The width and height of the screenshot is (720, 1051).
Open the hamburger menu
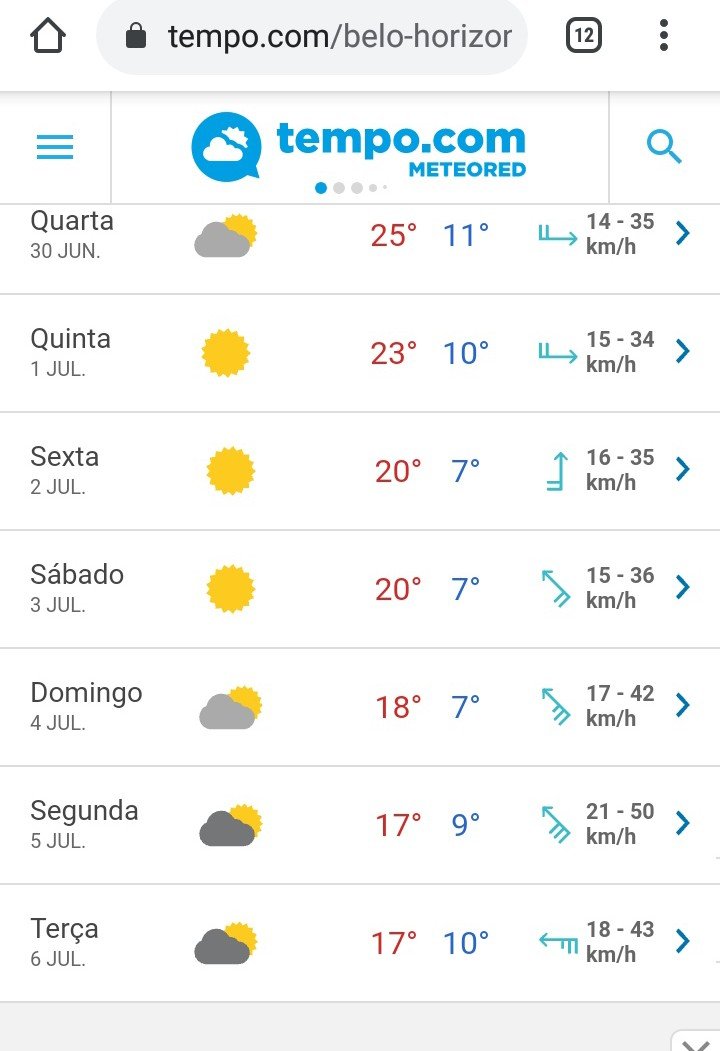click(55, 147)
